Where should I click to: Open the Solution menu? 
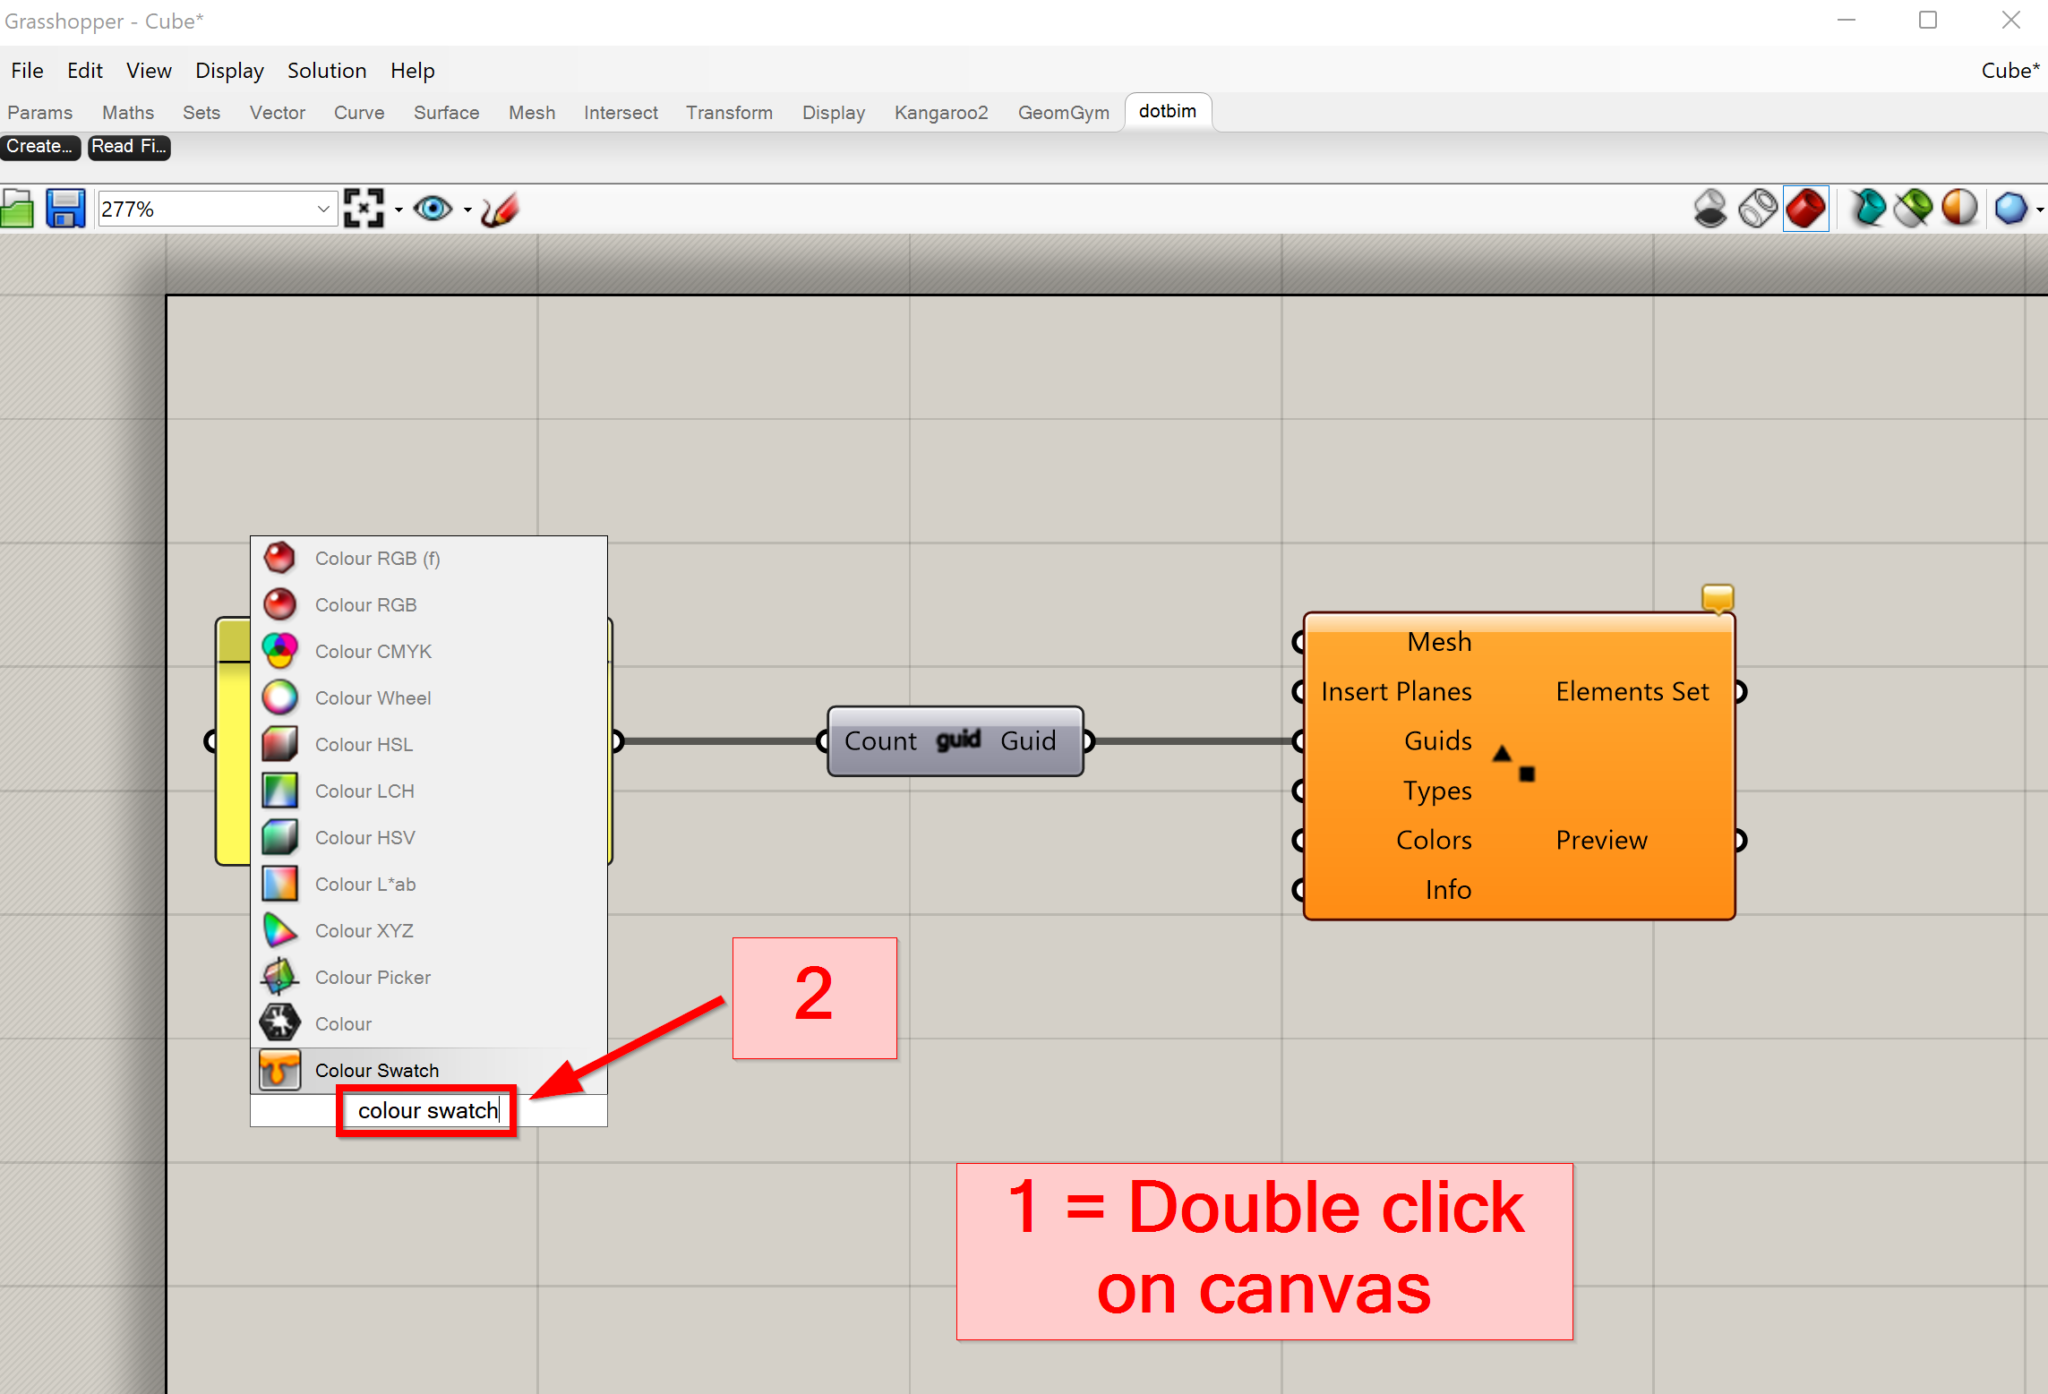tap(326, 70)
